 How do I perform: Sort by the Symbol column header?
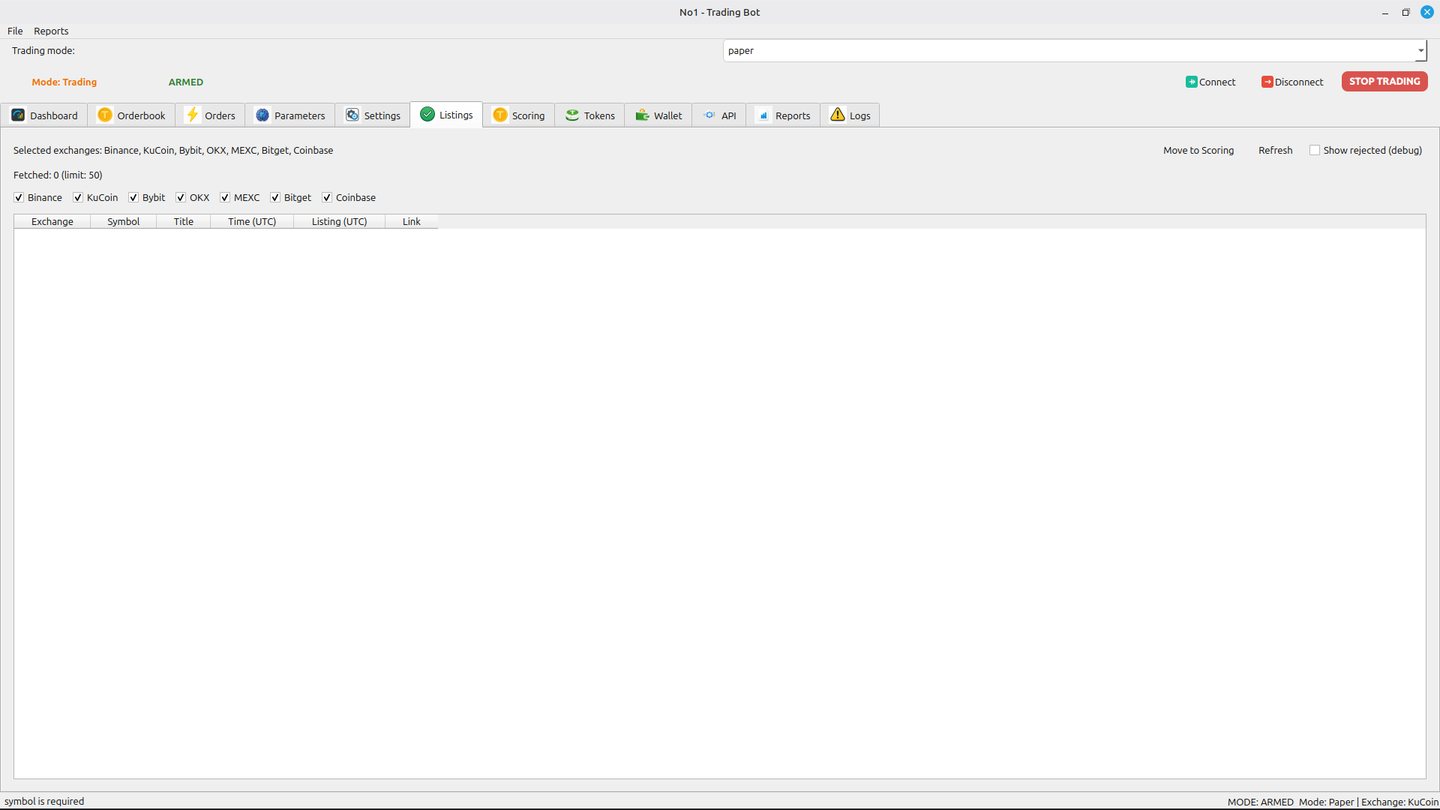point(123,221)
